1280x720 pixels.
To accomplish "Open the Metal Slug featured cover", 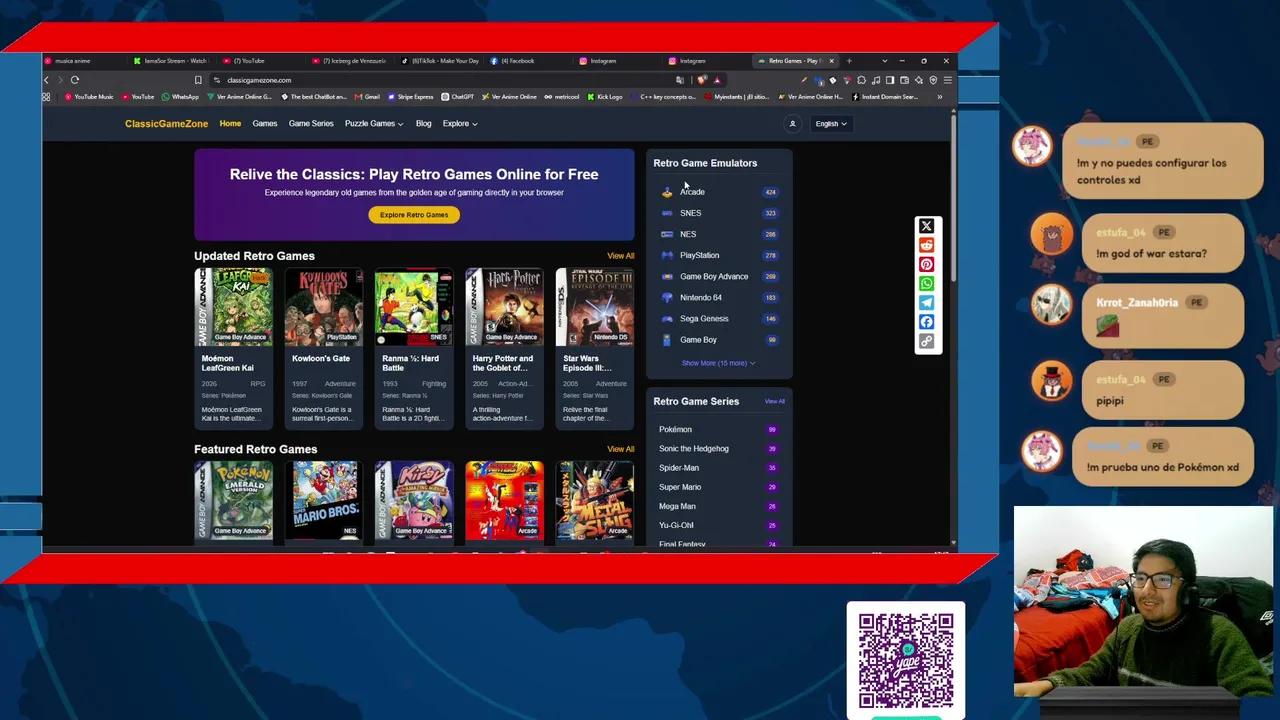I will click(595, 500).
